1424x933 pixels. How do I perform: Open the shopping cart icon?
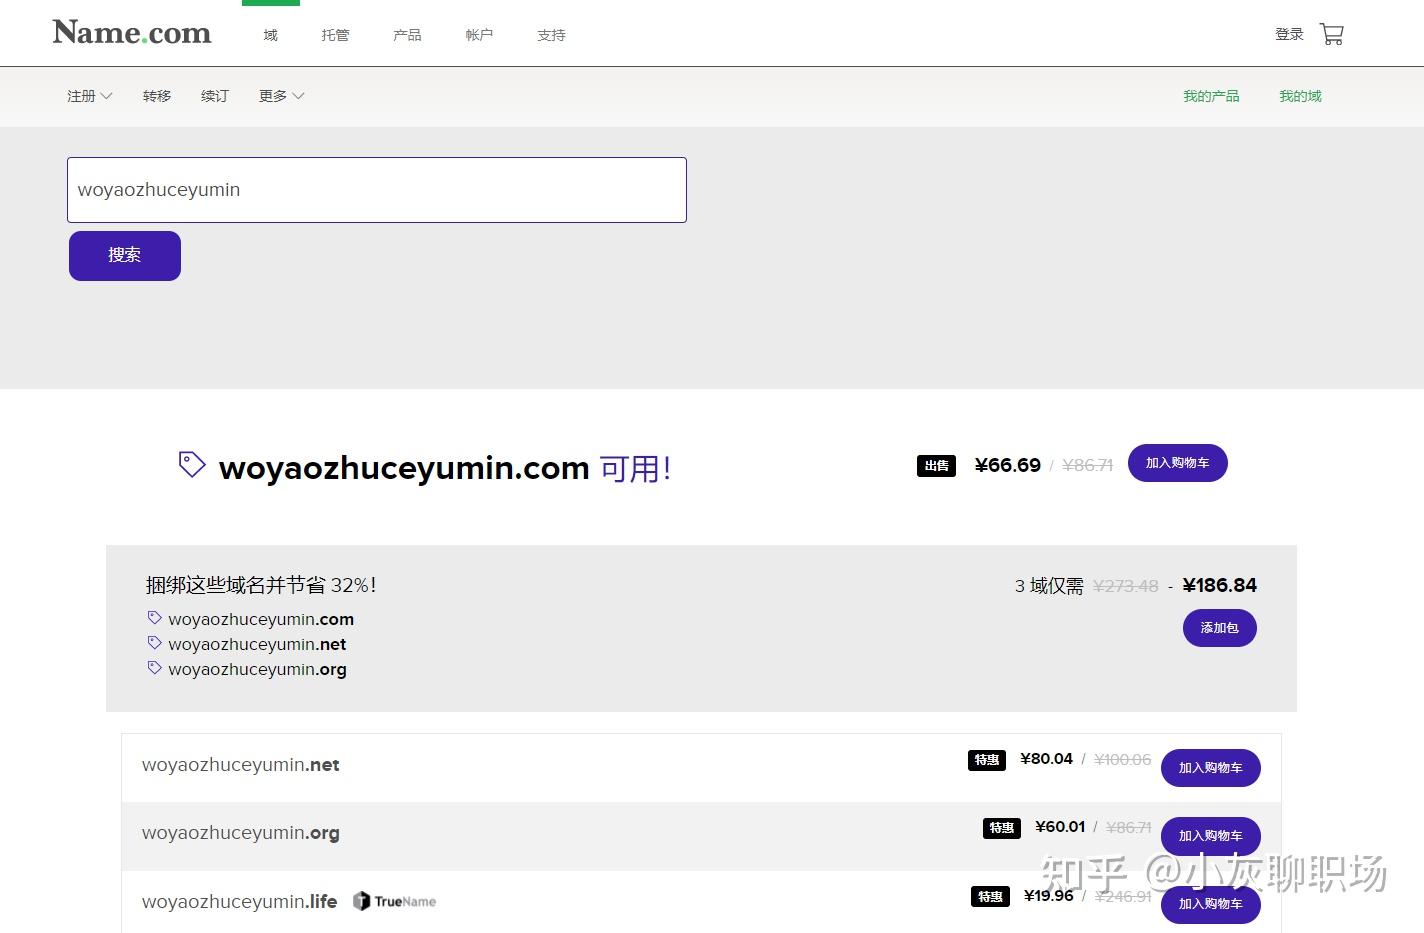(1331, 33)
